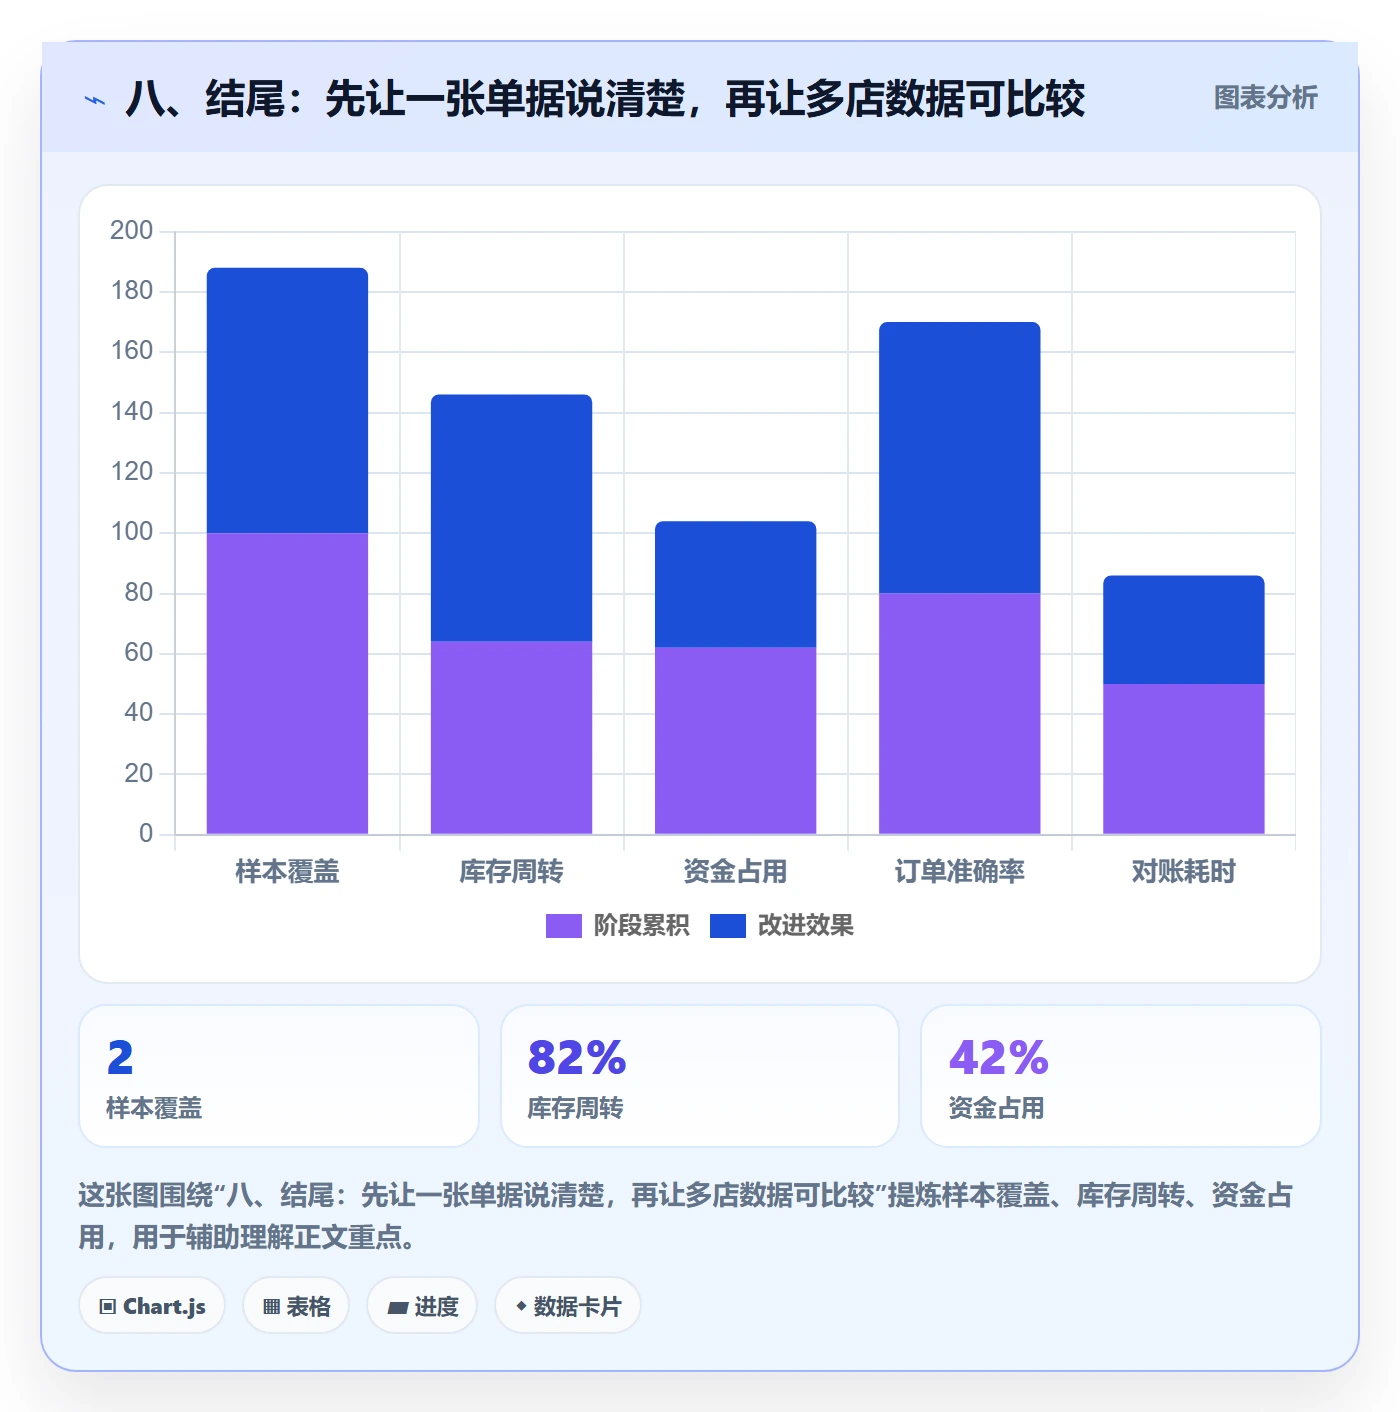Image resolution: width=1400 pixels, height=1412 pixels.
Task: Select the Chart.js tag chip
Action: pyautogui.click(x=152, y=1306)
